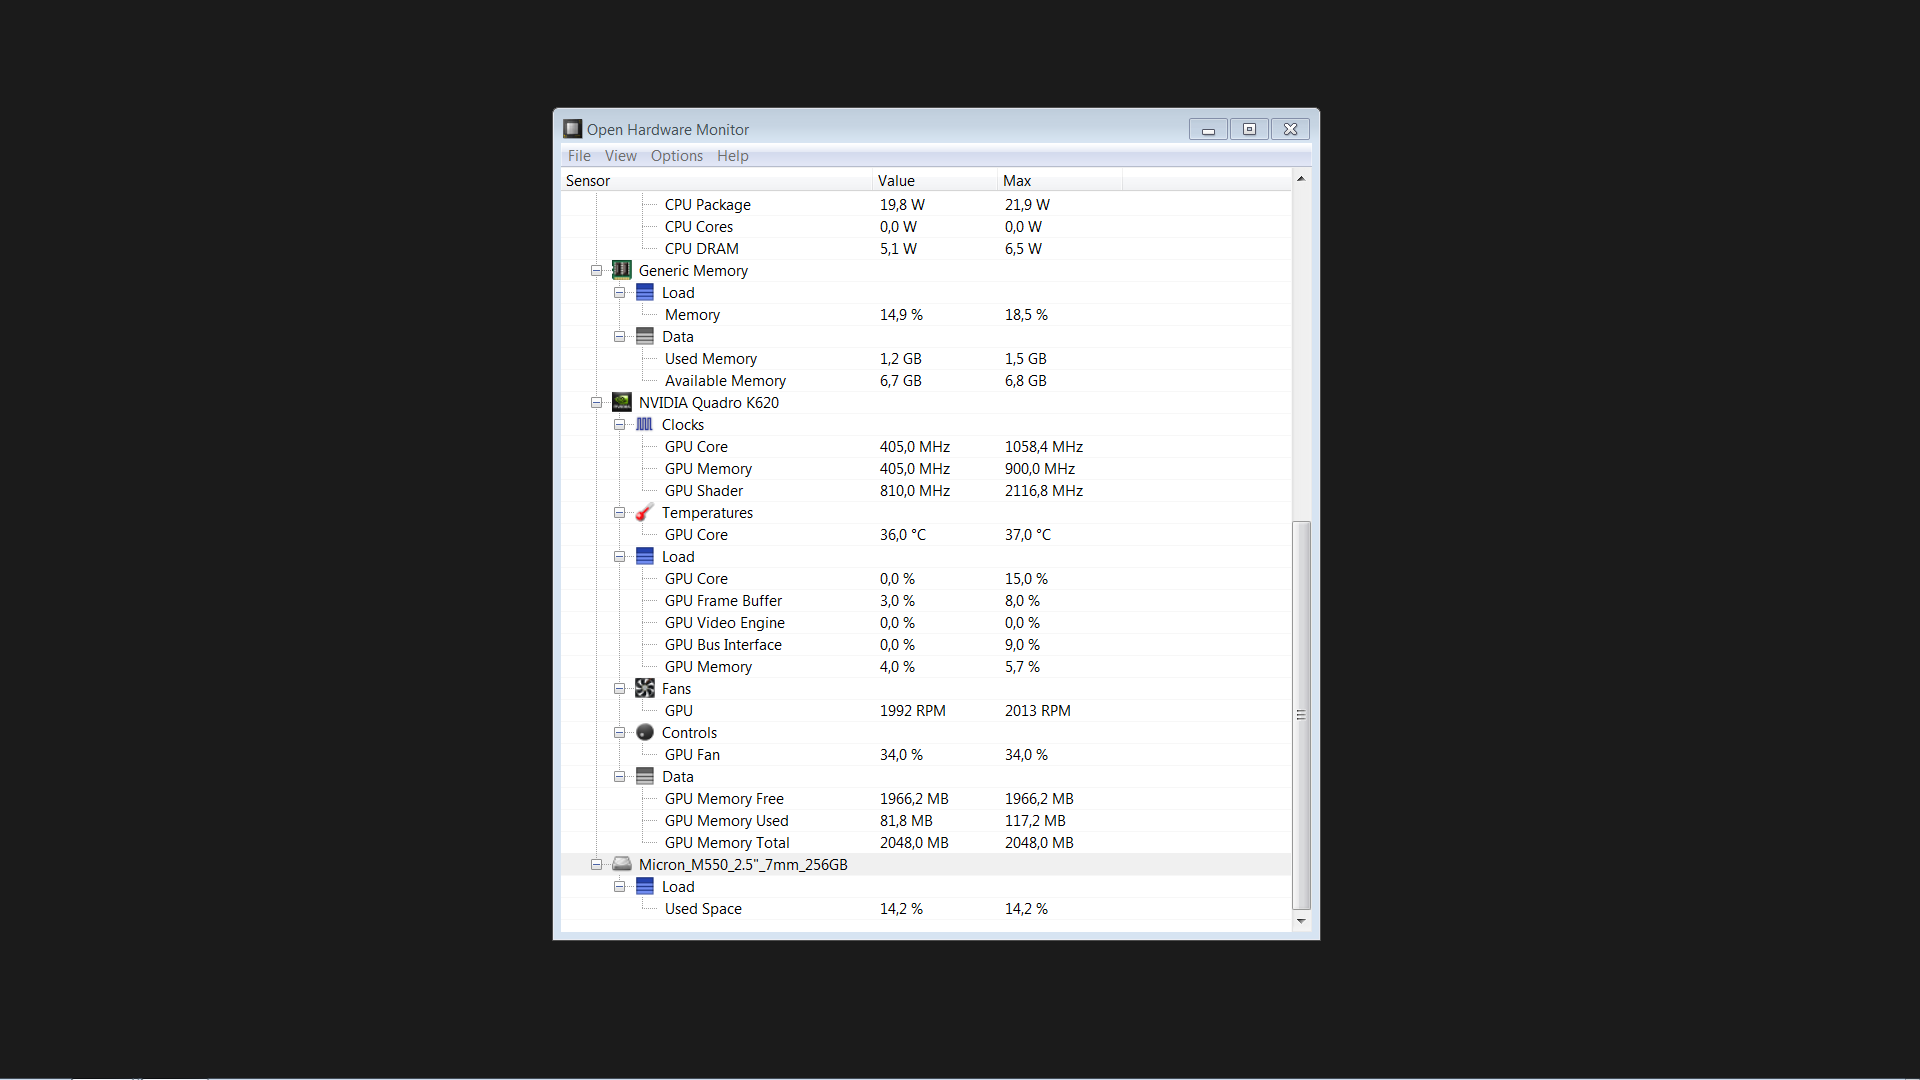Open the Options menu
Viewport: 1920px width, 1080px height.
pyautogui.click(x=676, y=156)
